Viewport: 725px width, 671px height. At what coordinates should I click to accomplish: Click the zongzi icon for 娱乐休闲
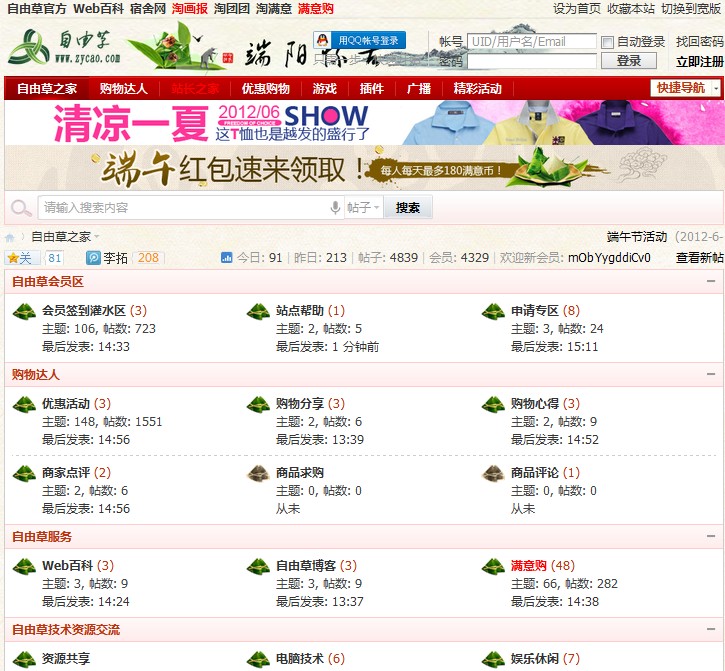click(493, 659)
